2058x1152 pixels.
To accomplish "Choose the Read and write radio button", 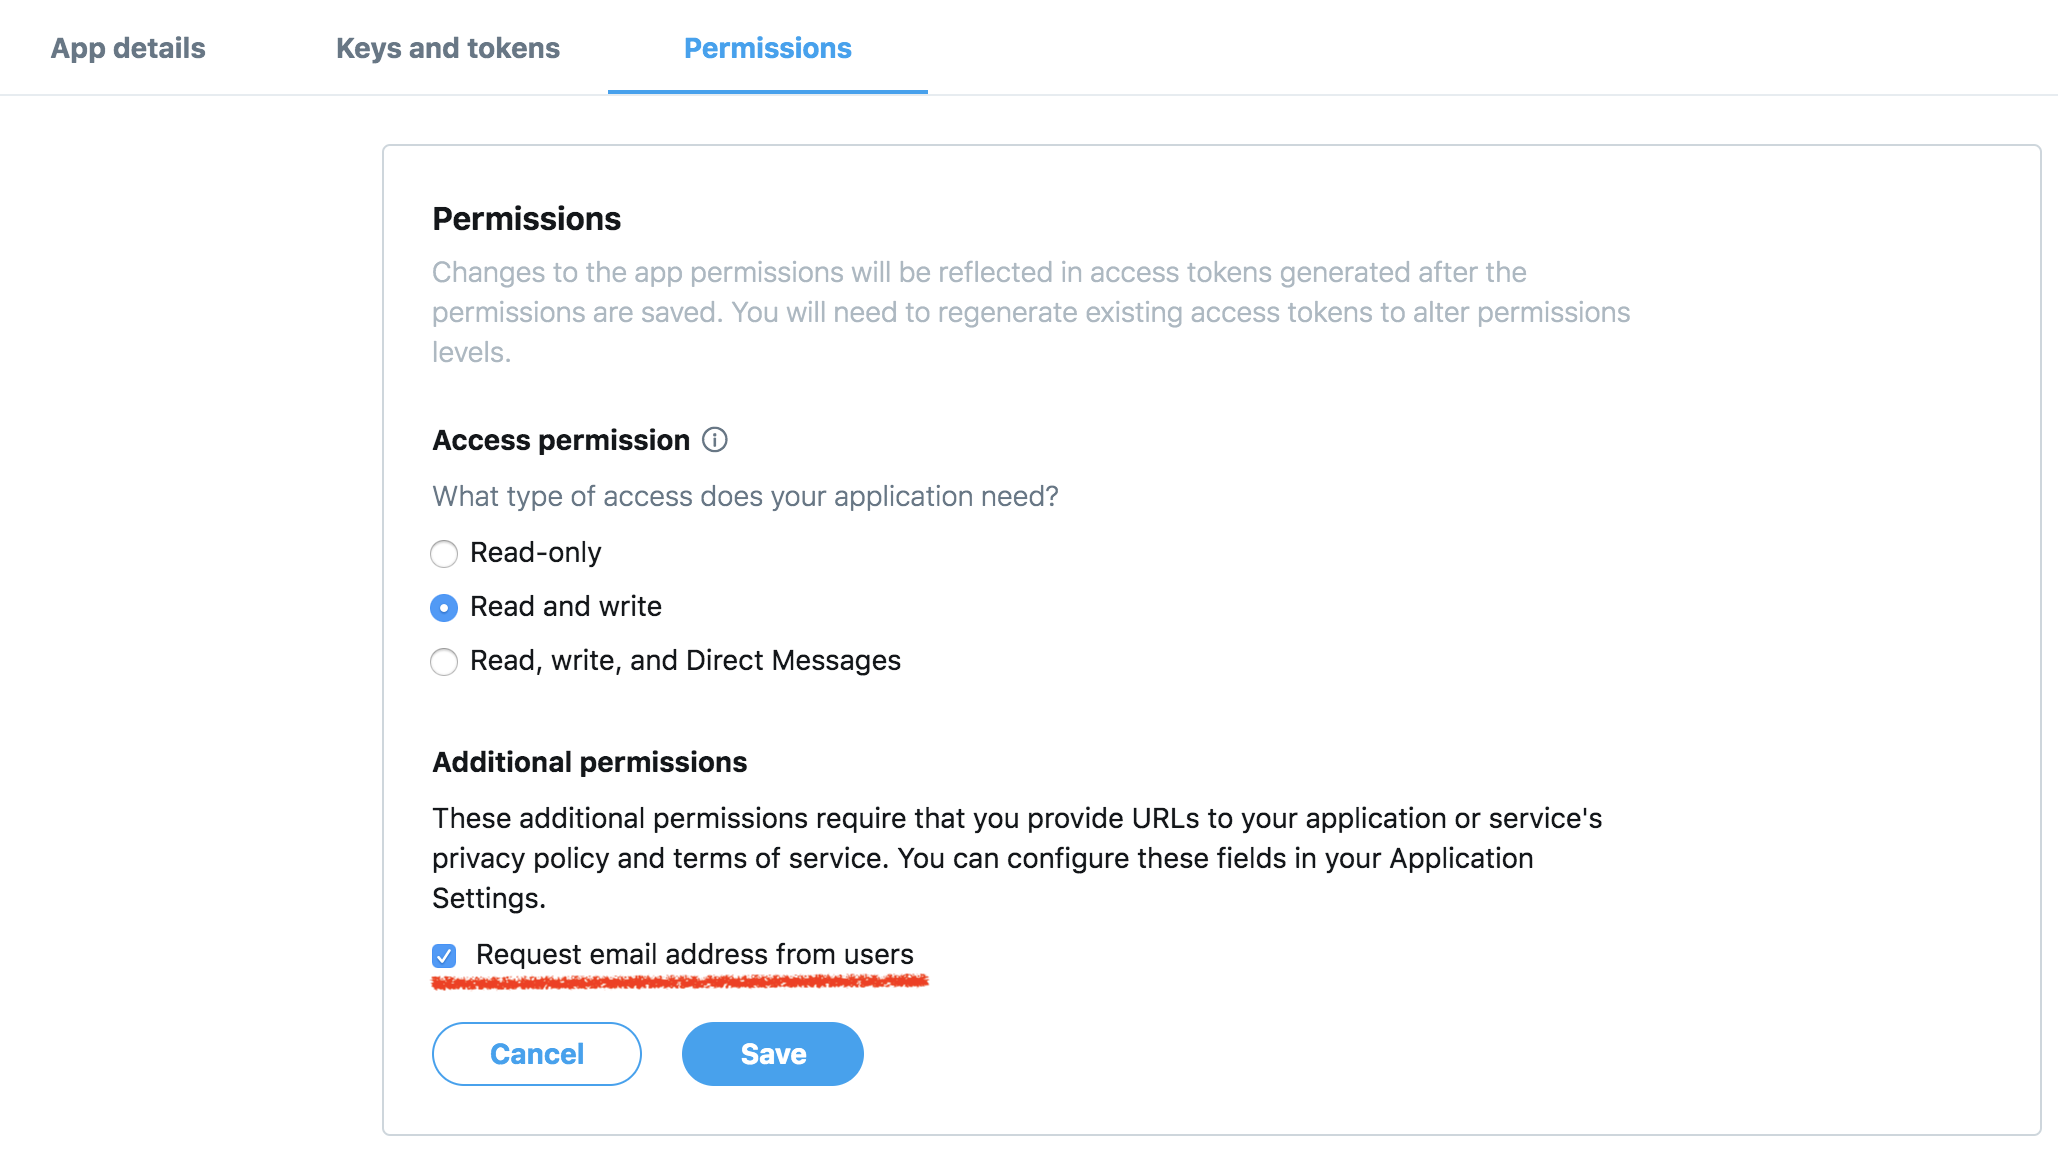I will click(444, 607).
